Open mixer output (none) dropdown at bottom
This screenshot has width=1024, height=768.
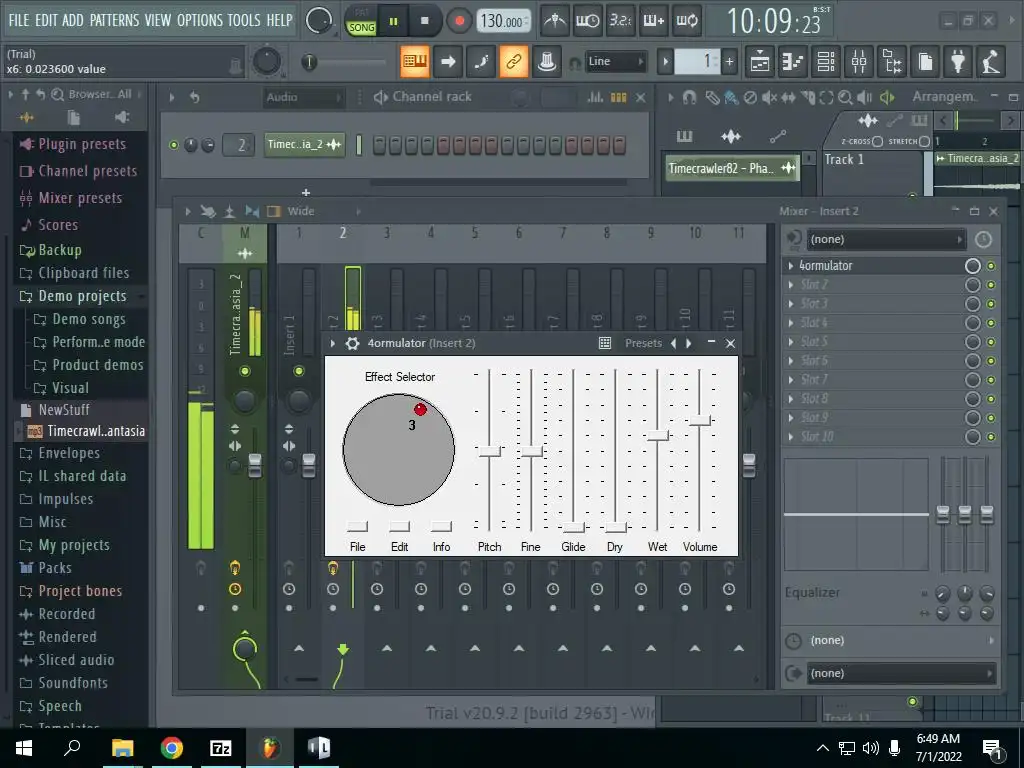point(901,673)
